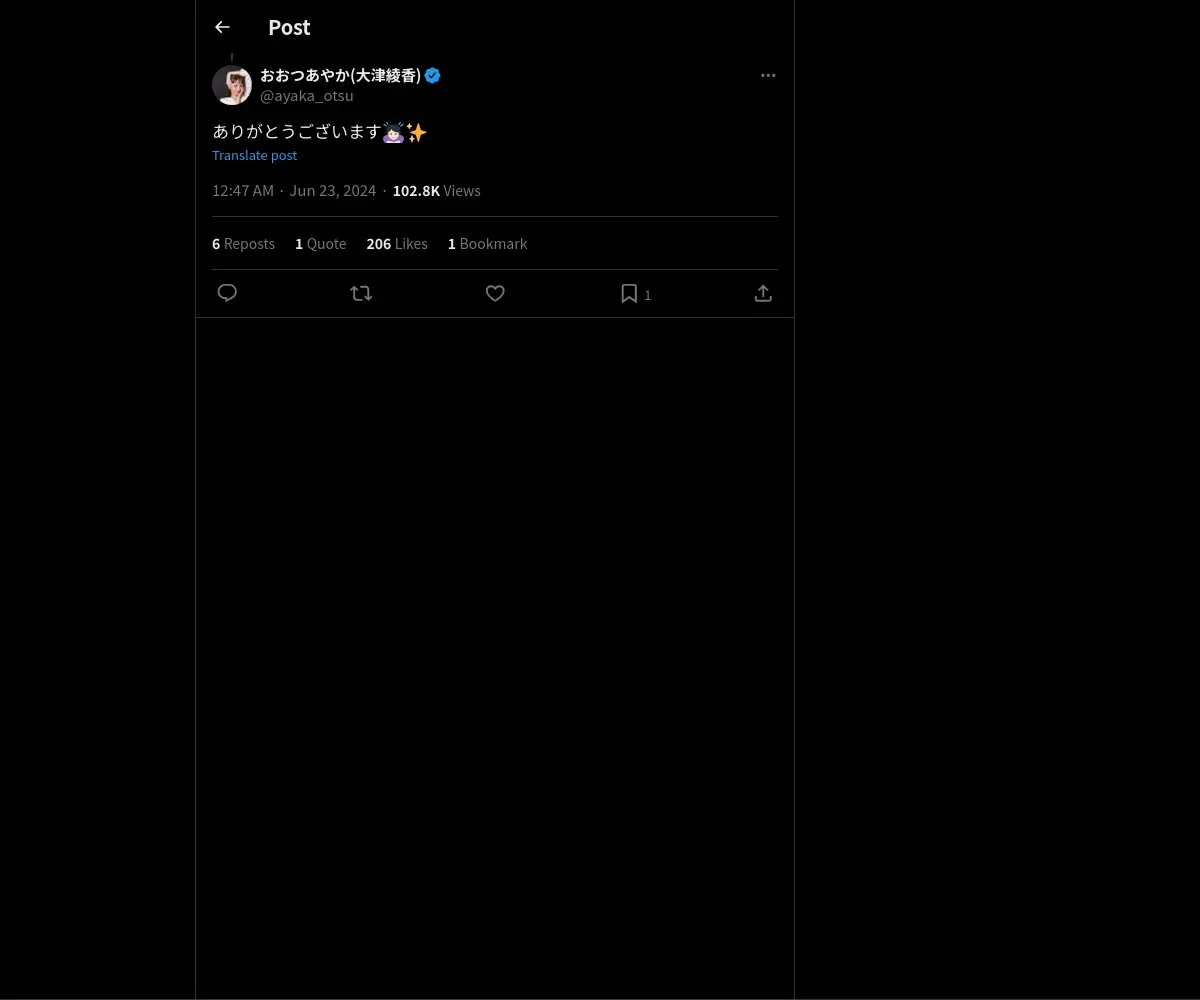This screenshot has height=1000, width=1200.
Task: Open the 1 Bookmark count
Action: (487, 244)
